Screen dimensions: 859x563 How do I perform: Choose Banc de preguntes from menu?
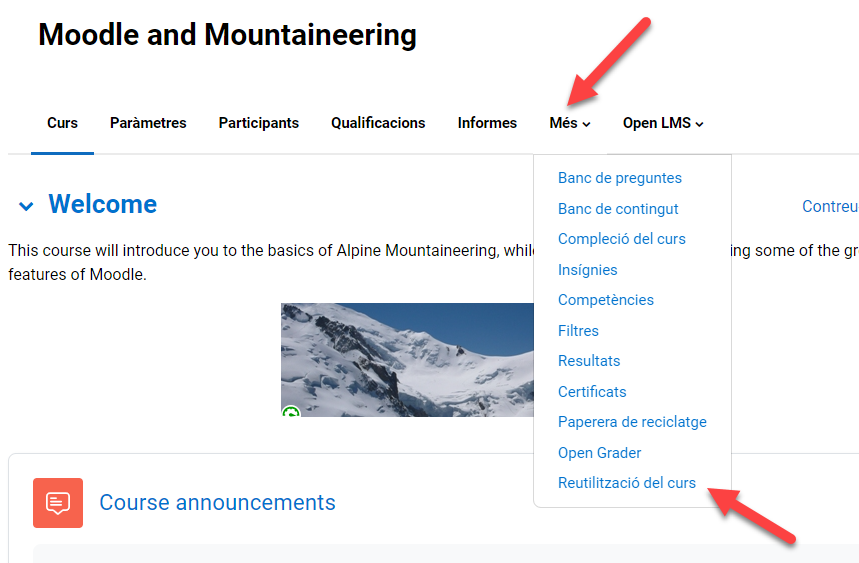coord(620,178)
